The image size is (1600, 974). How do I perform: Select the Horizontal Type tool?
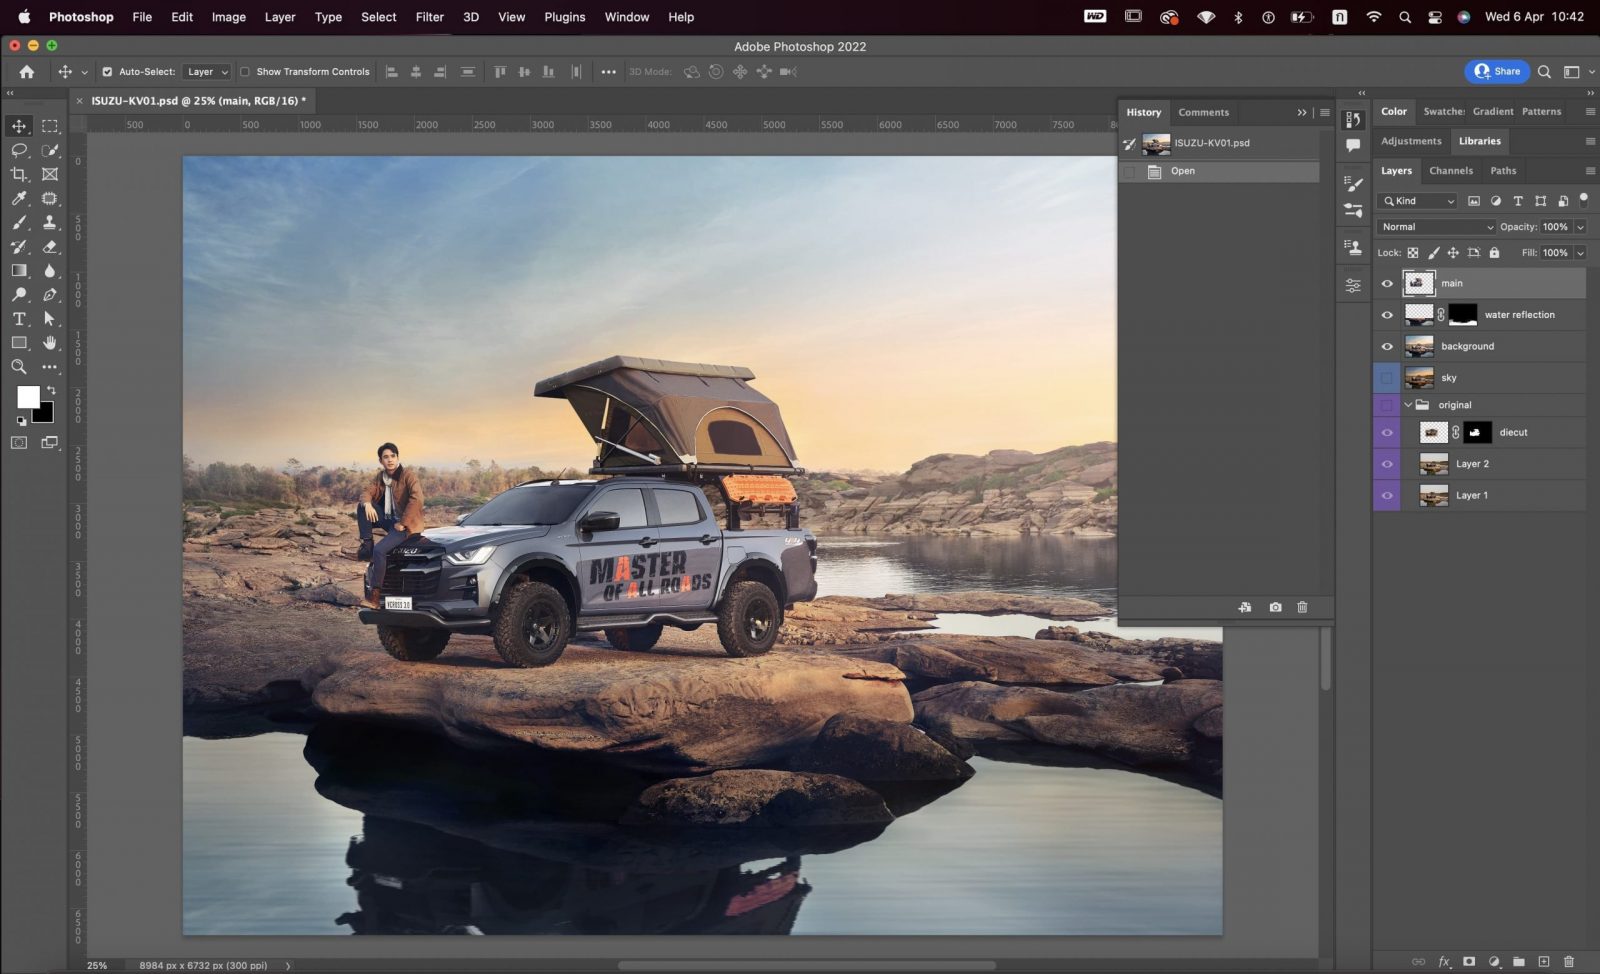(x=19, y=319)
